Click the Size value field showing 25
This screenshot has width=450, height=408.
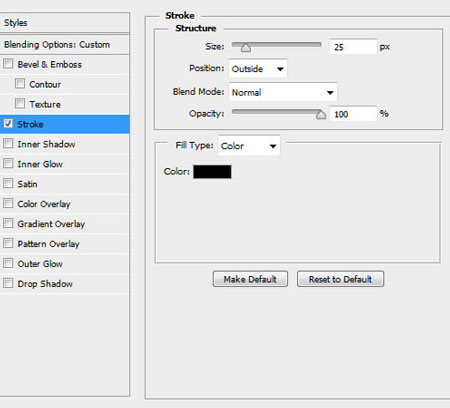point(353,47)
